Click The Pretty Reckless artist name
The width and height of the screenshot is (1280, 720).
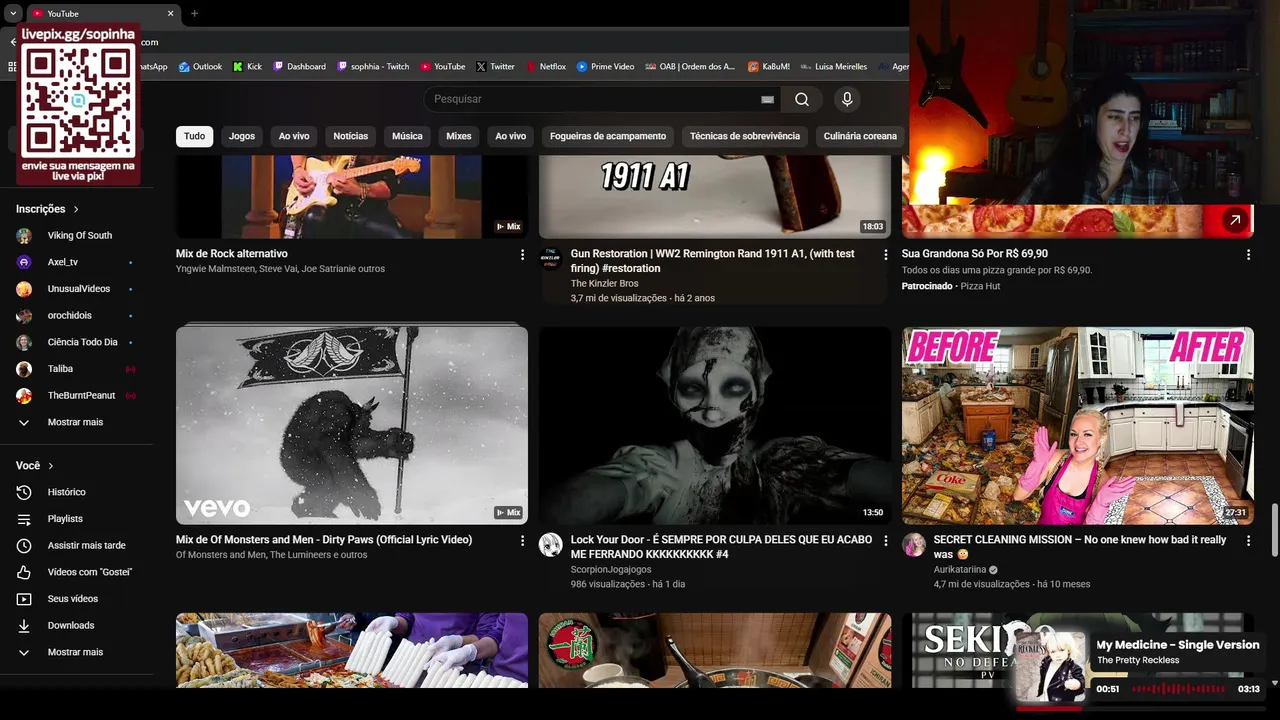tap(1138, 660)
